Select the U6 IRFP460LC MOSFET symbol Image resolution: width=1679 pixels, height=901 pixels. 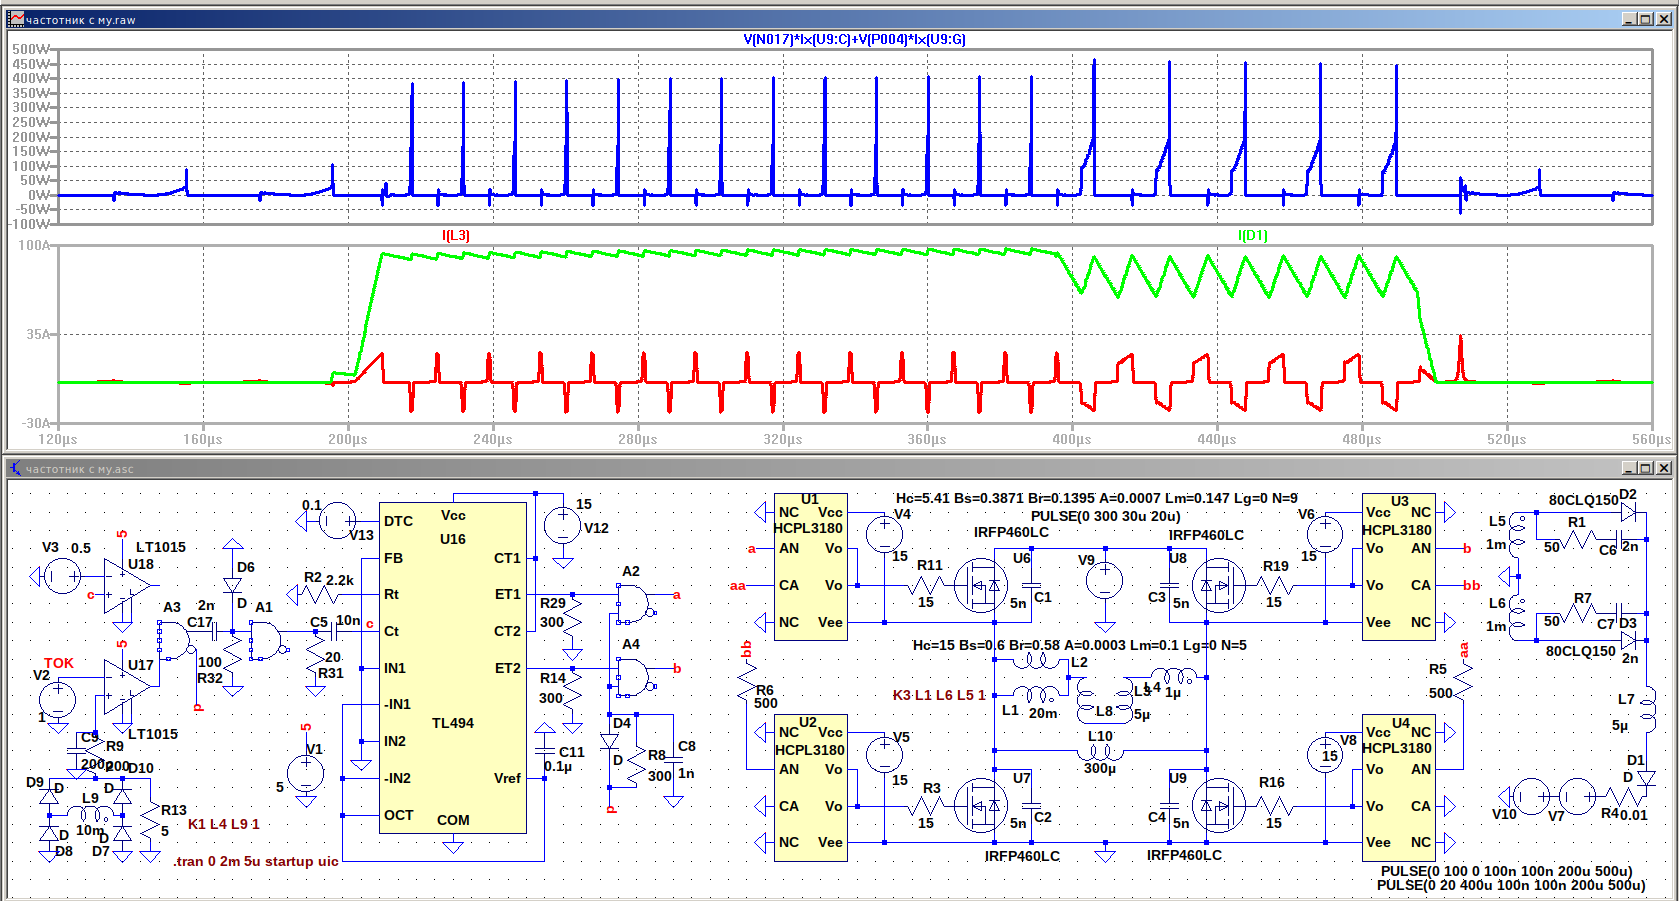[x=980, y=585]
